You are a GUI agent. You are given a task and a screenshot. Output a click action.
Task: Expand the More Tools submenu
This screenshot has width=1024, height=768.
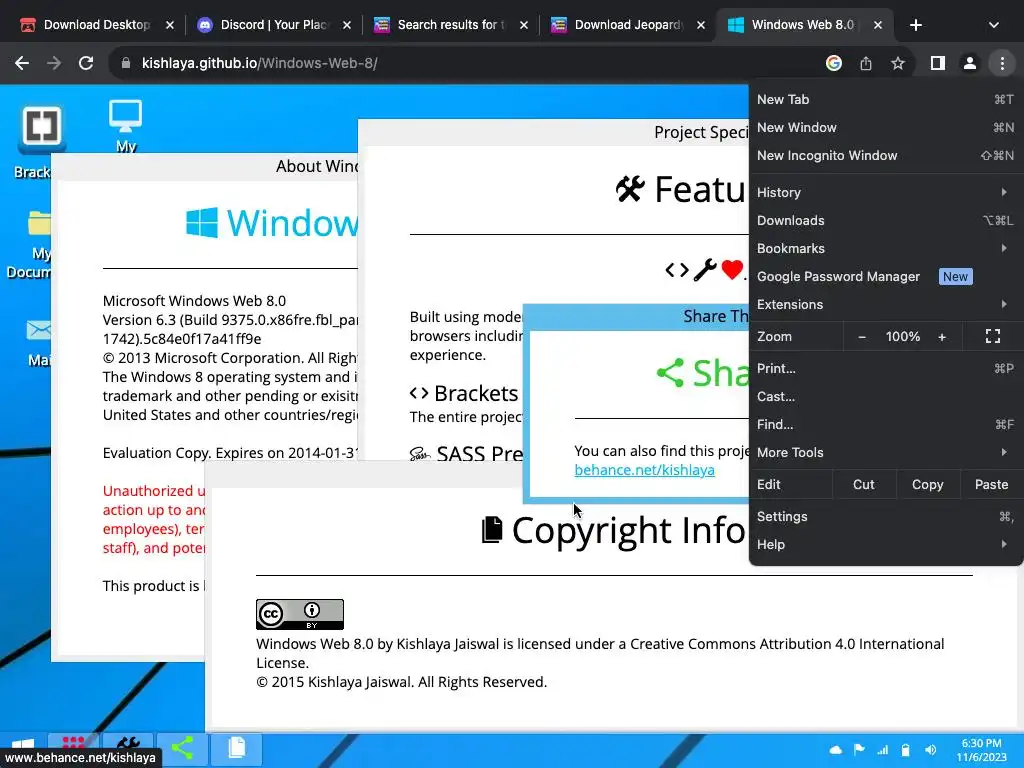886,453
